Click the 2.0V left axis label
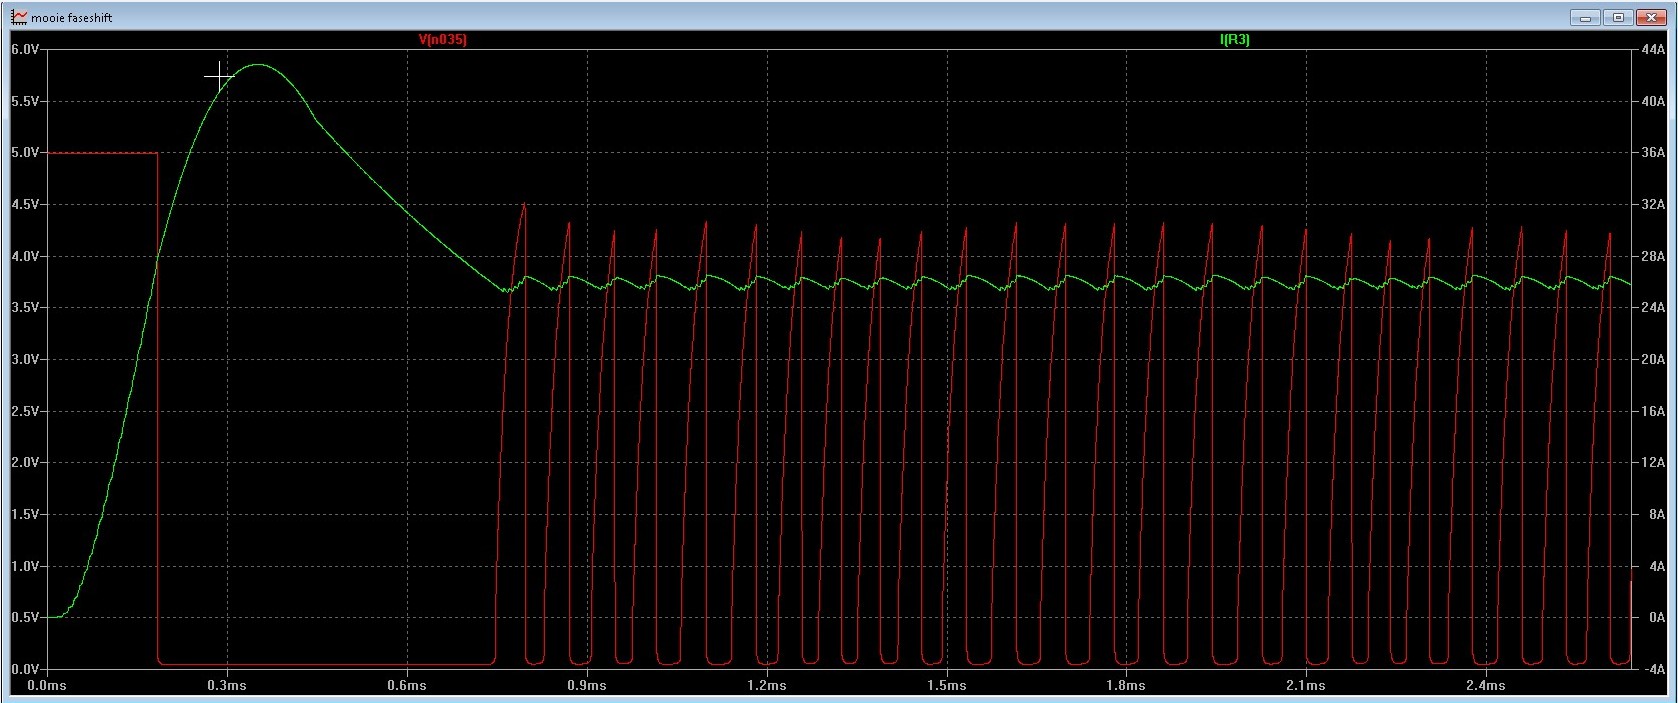This screenshot has width=1678, height=703. [x=25, y=462]
